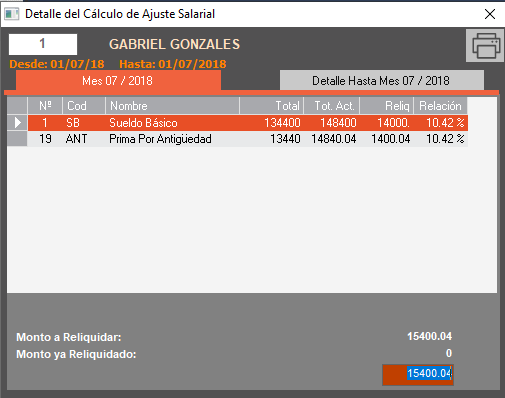Click the 134400 total cell

(x=271, y=123)
